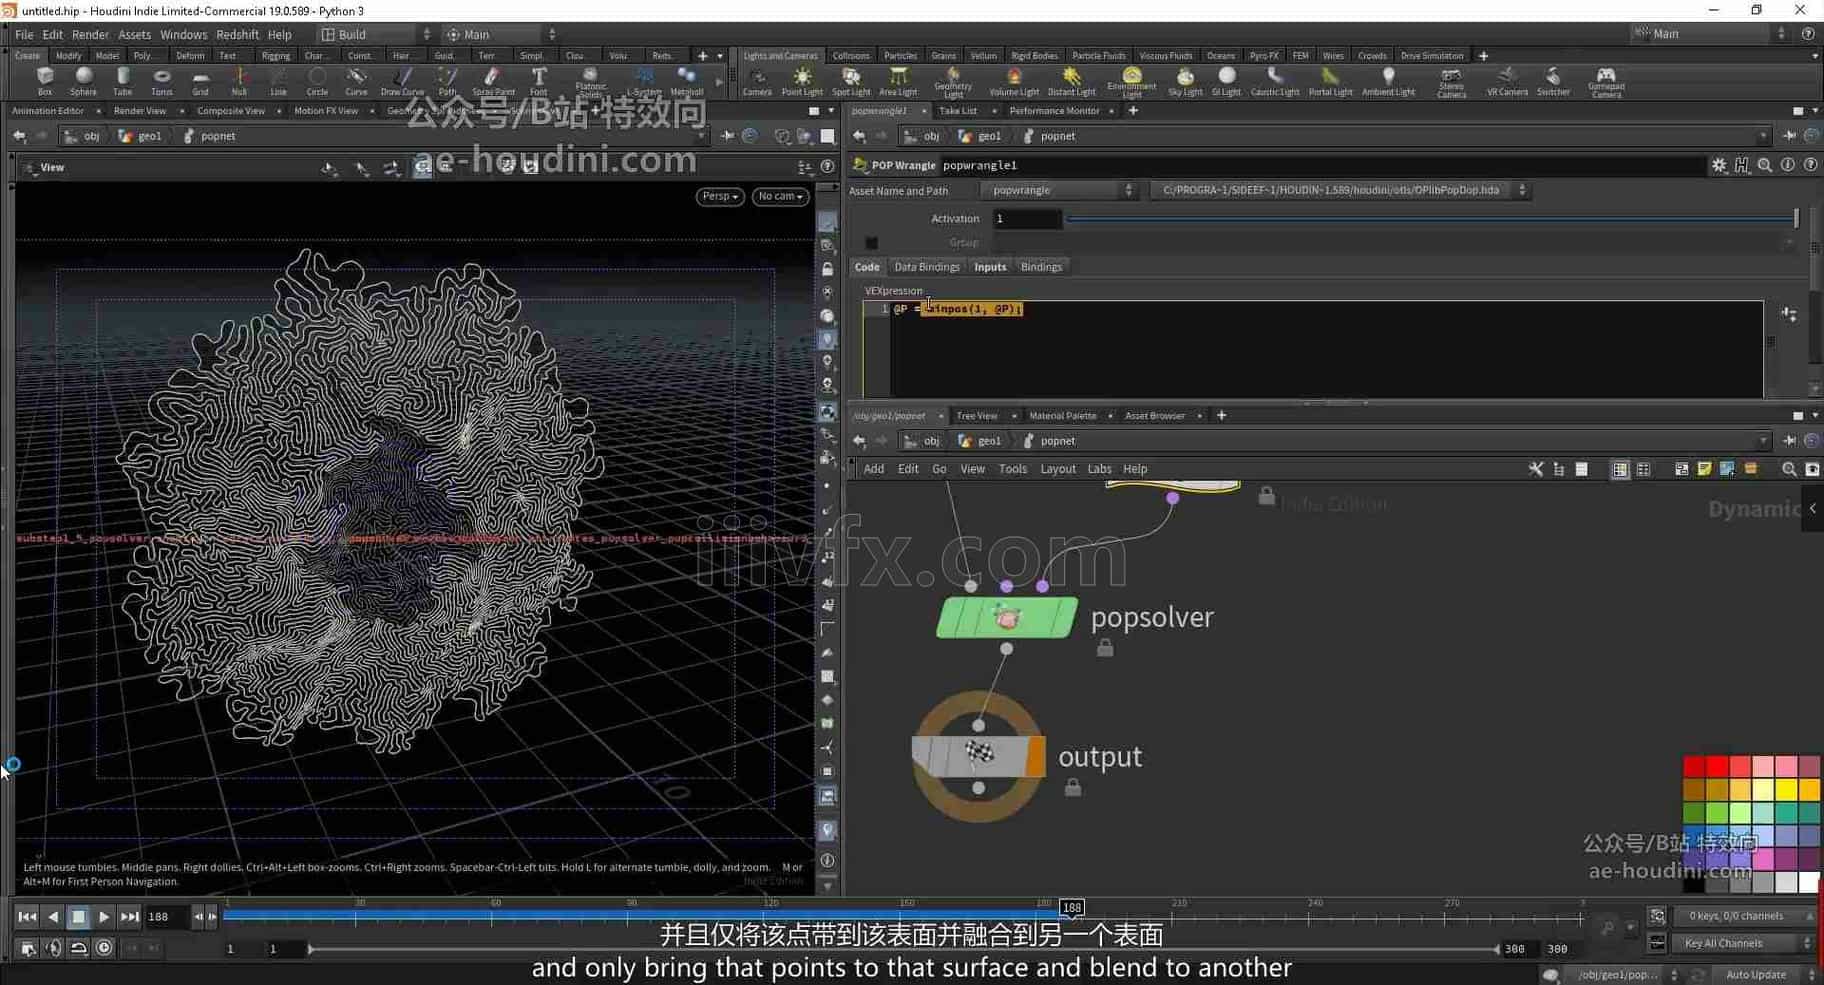1824x985 pixels.
Task: Open network editor Labs menu
Action: [1099, 469]
